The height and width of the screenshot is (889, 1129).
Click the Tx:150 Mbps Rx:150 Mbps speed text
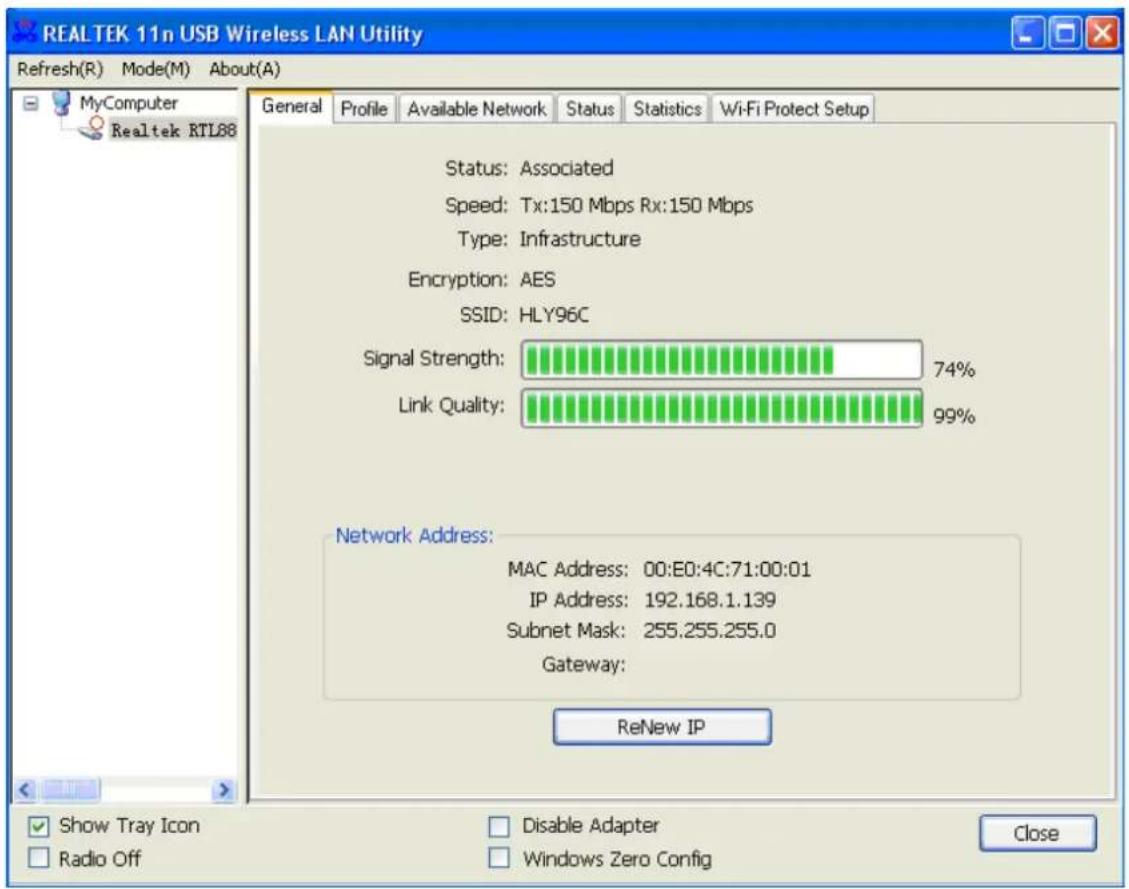[637, 205]
